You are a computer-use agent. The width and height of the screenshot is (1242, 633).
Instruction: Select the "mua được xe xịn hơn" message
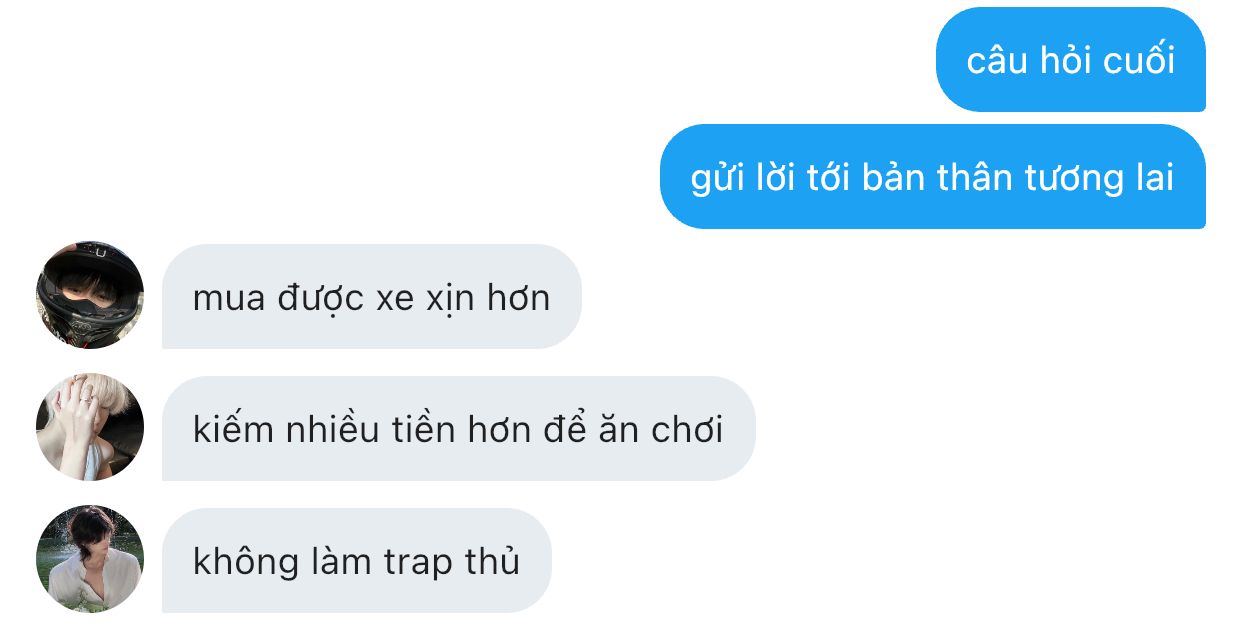(x=371, y=297)
